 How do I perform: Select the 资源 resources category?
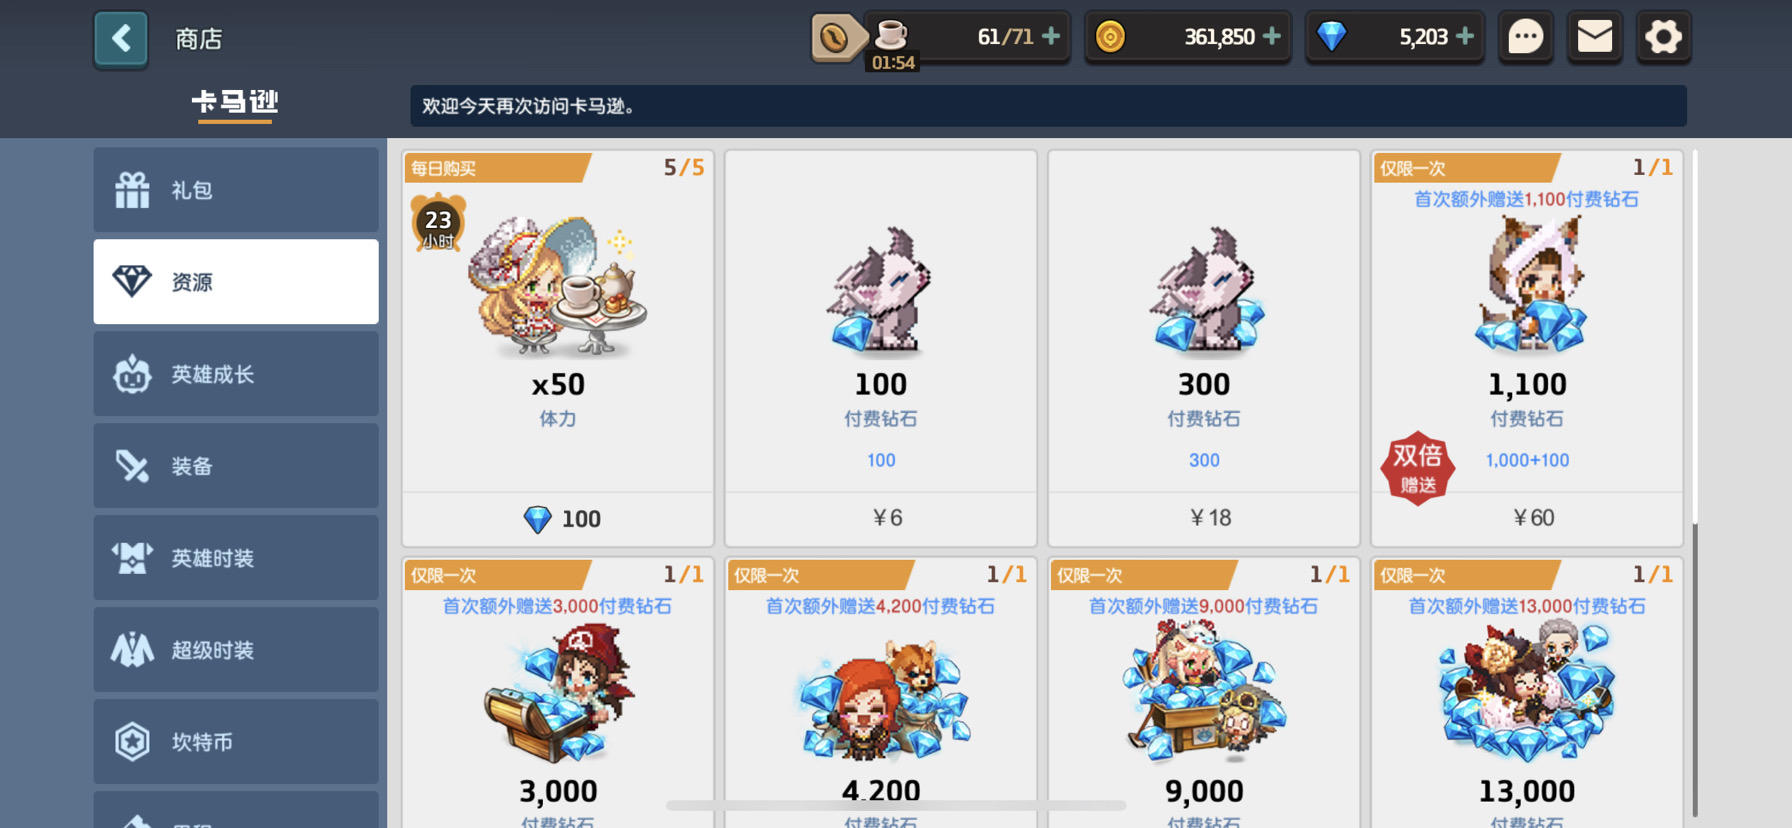[x=236, y=282]
